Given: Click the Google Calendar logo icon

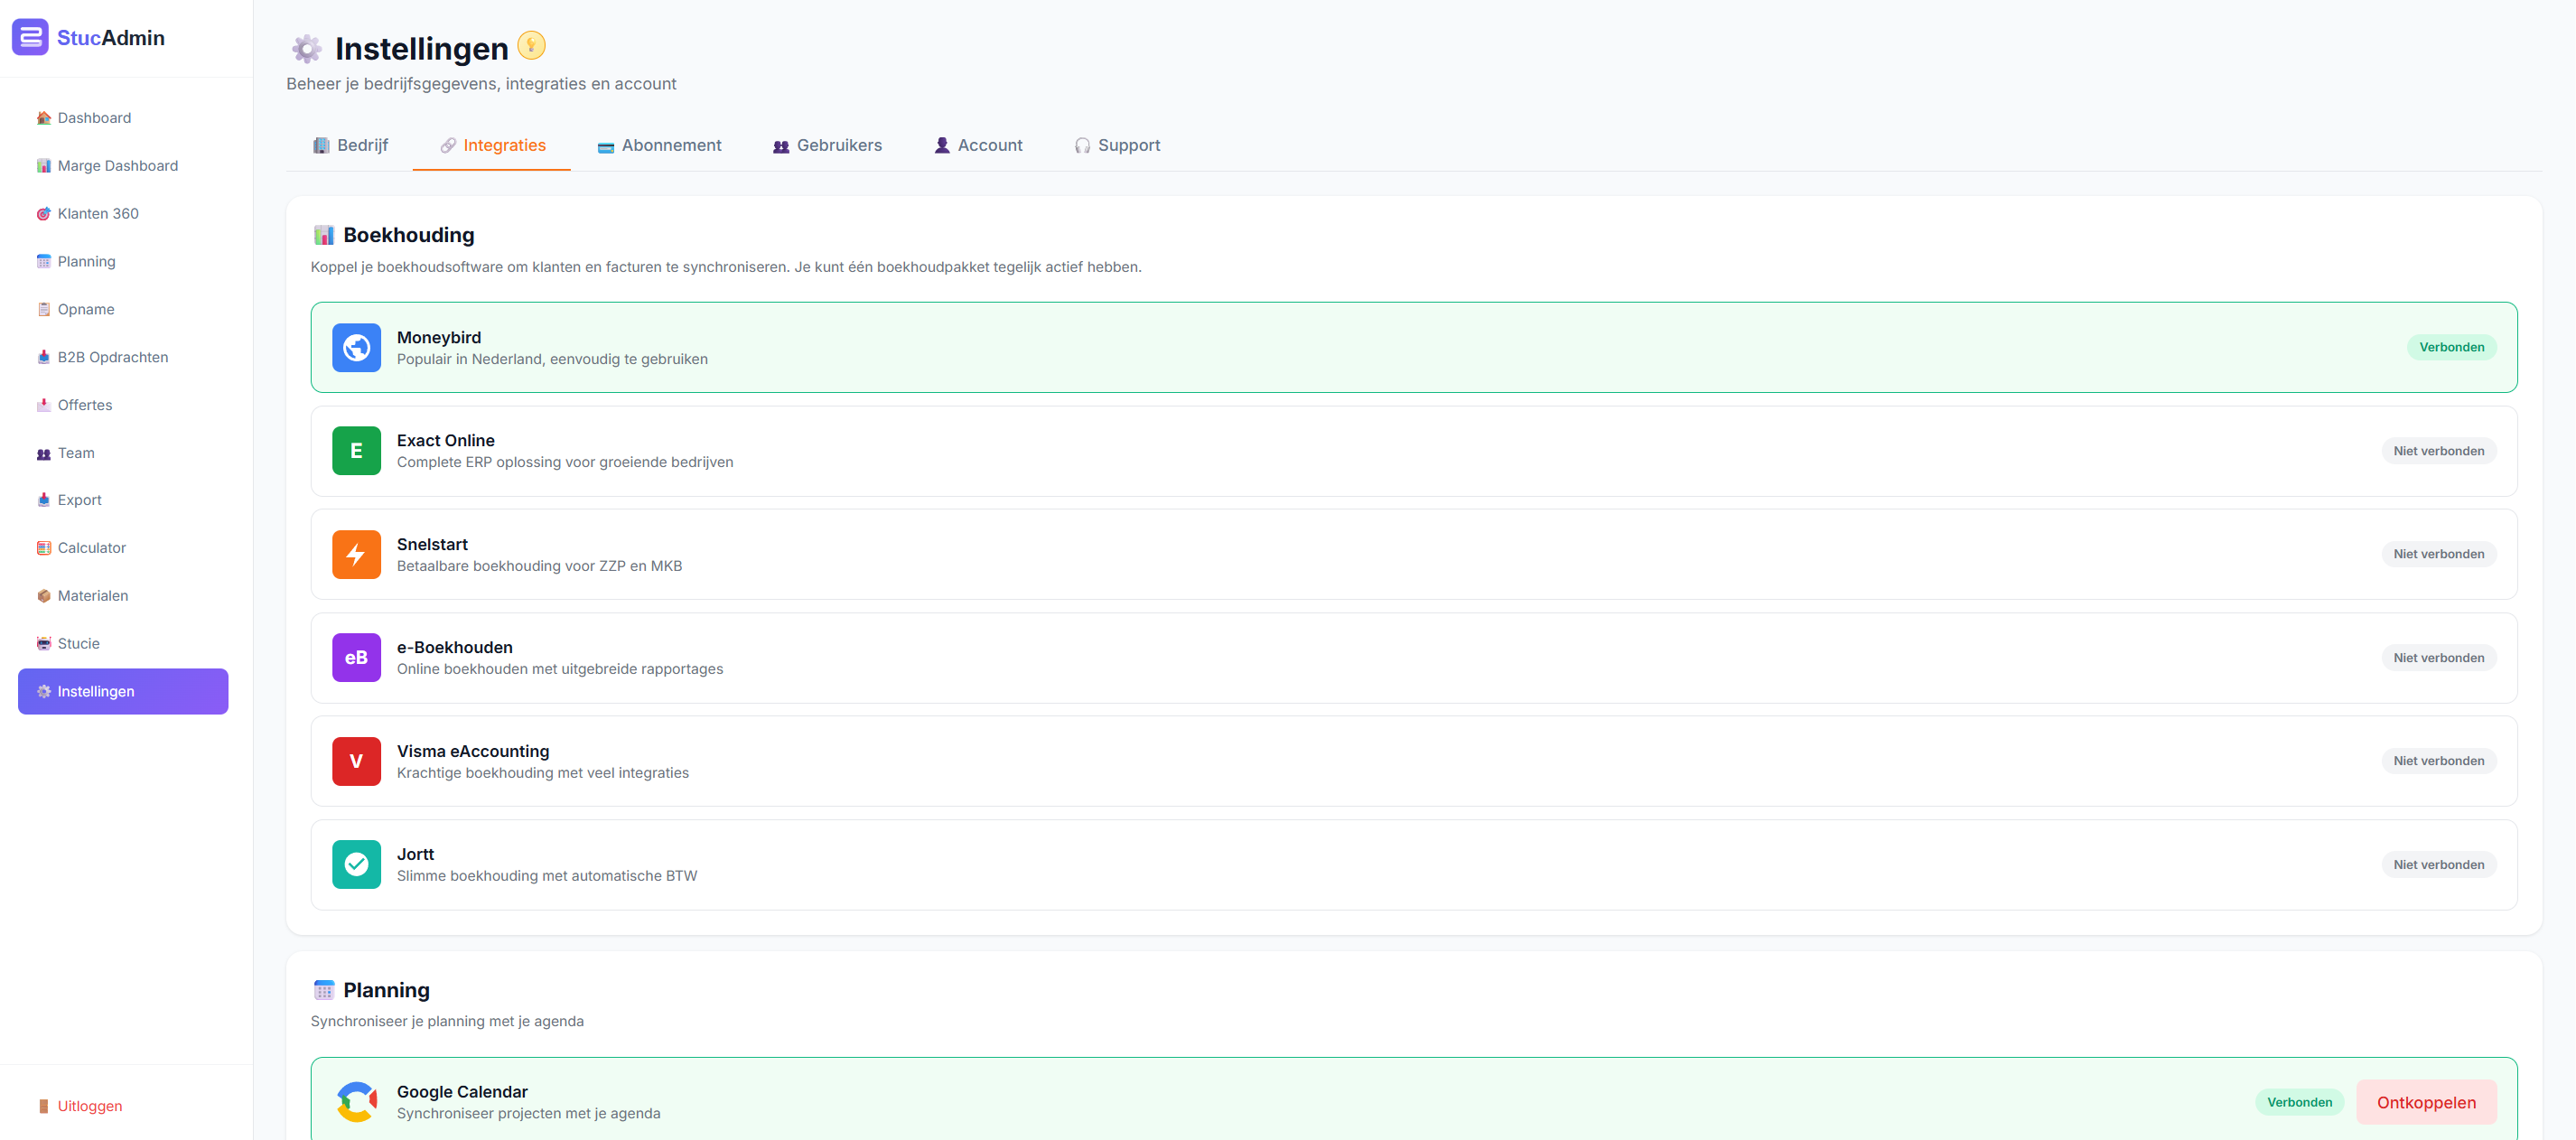Looking at the screenshot, I should (x=356, y=1102).
